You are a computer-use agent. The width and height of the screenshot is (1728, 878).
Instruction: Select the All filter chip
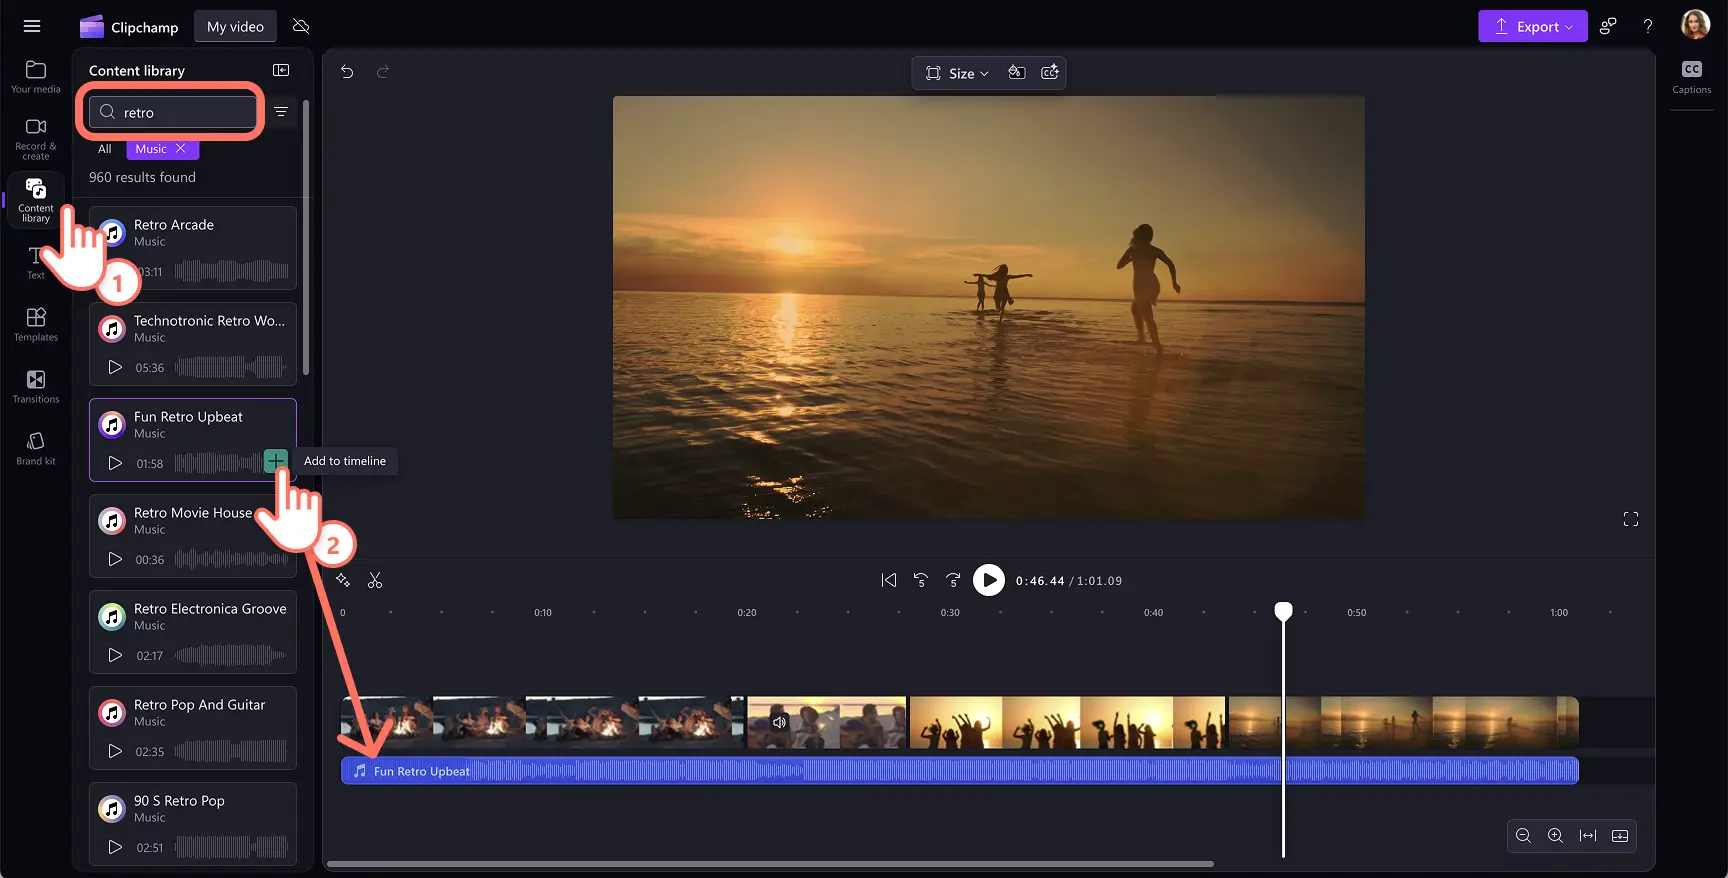pyautogui.click(x=105, y=149)
